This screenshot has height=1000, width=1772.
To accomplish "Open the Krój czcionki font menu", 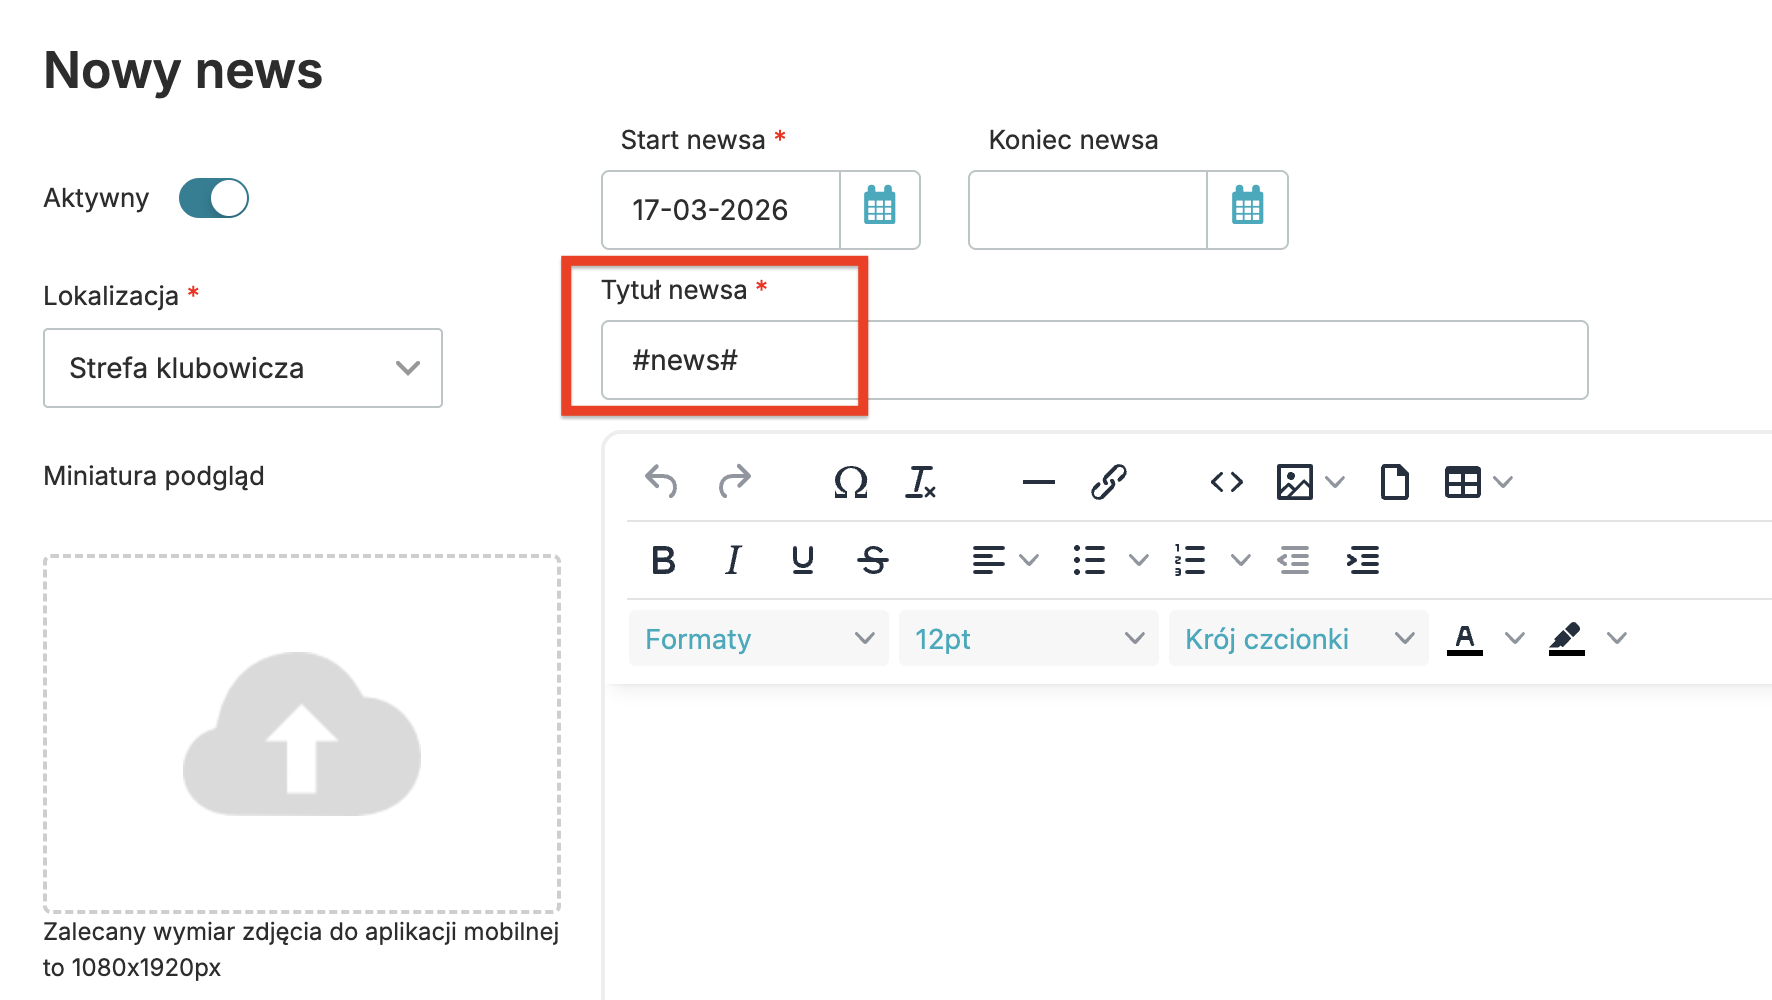I will click(1298, 638).
